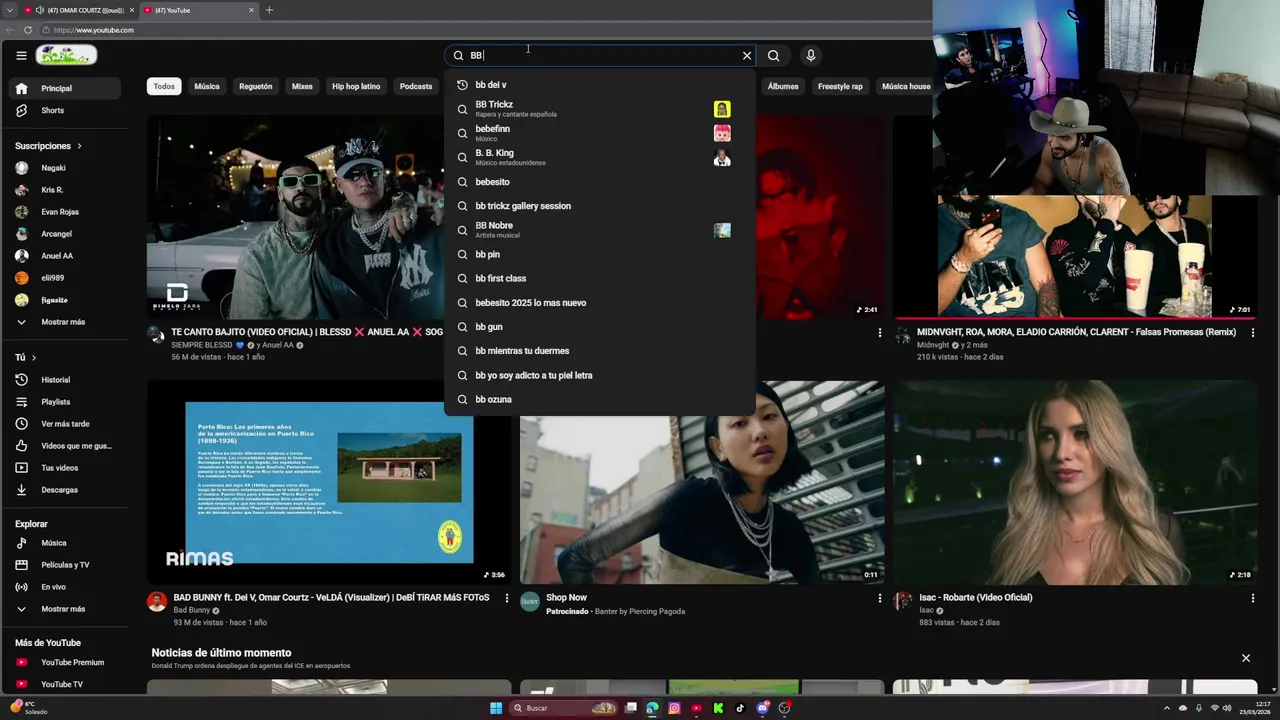Screen dimensions: 1280x720
Task: Select suggestion "bb dei v"
Action: pos(599,85)
